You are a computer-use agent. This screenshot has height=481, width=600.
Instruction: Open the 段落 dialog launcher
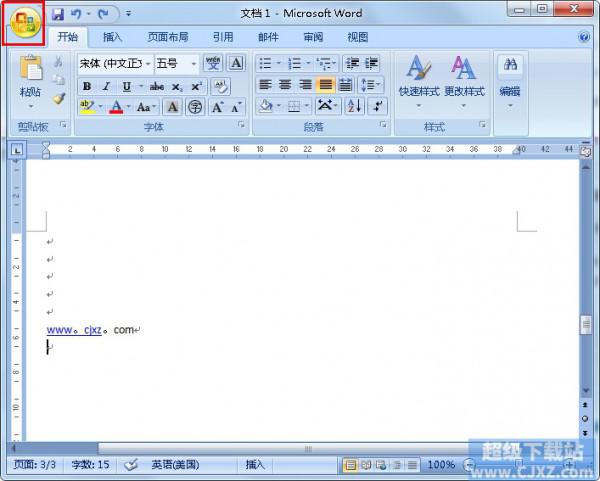coord(383,125)
